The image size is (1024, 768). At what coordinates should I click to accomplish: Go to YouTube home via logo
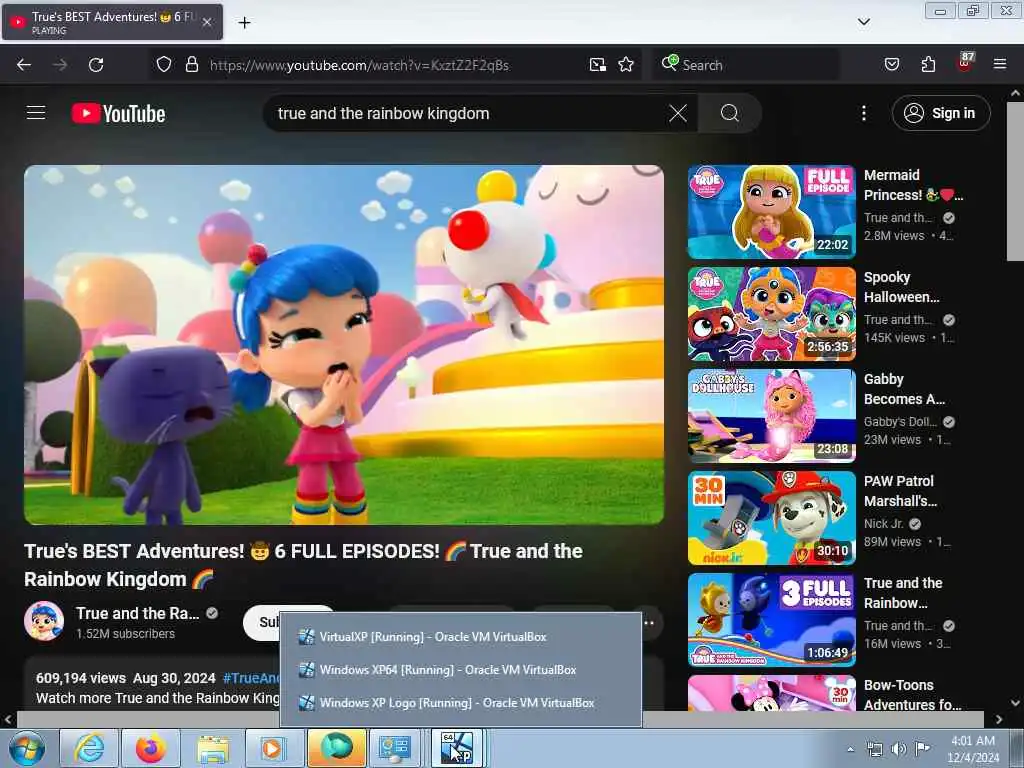coord(118,114)
